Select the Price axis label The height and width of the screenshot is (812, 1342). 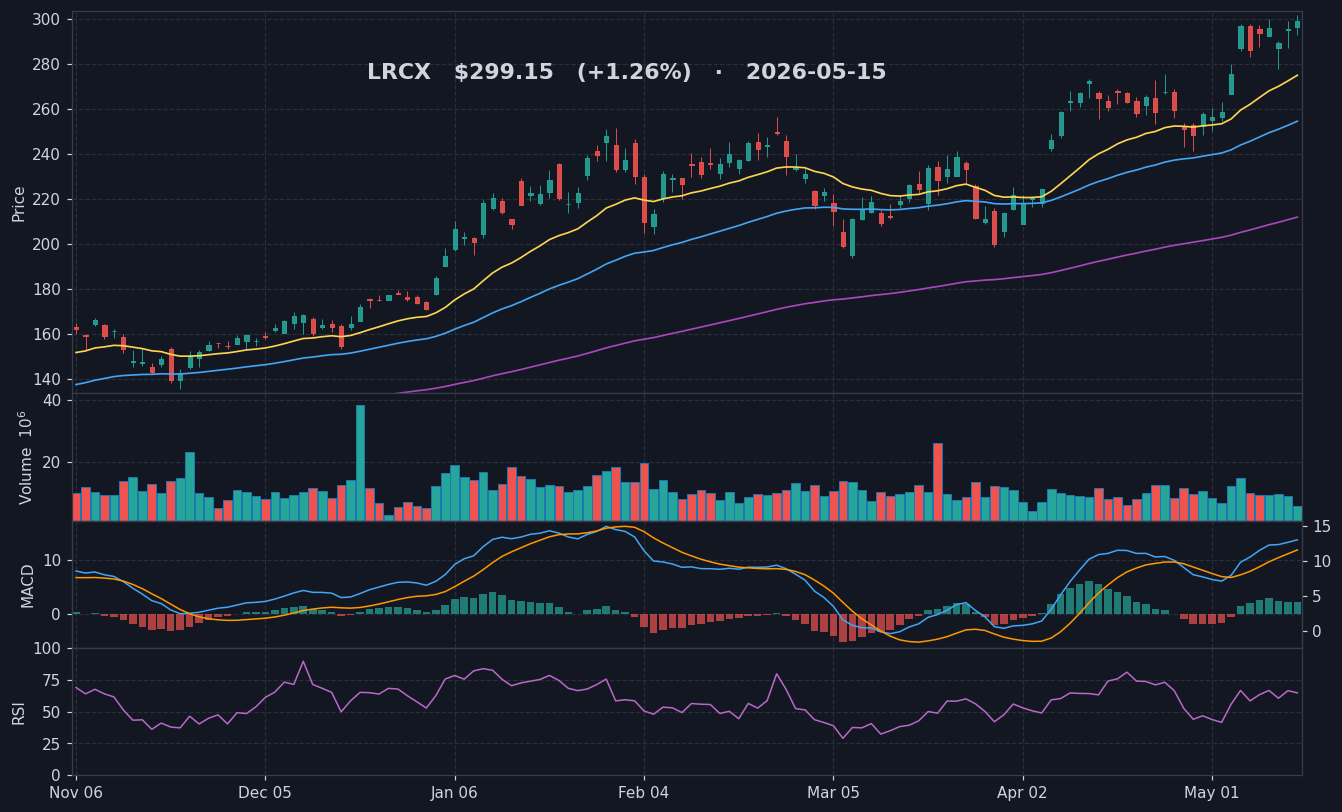point(19,203)
